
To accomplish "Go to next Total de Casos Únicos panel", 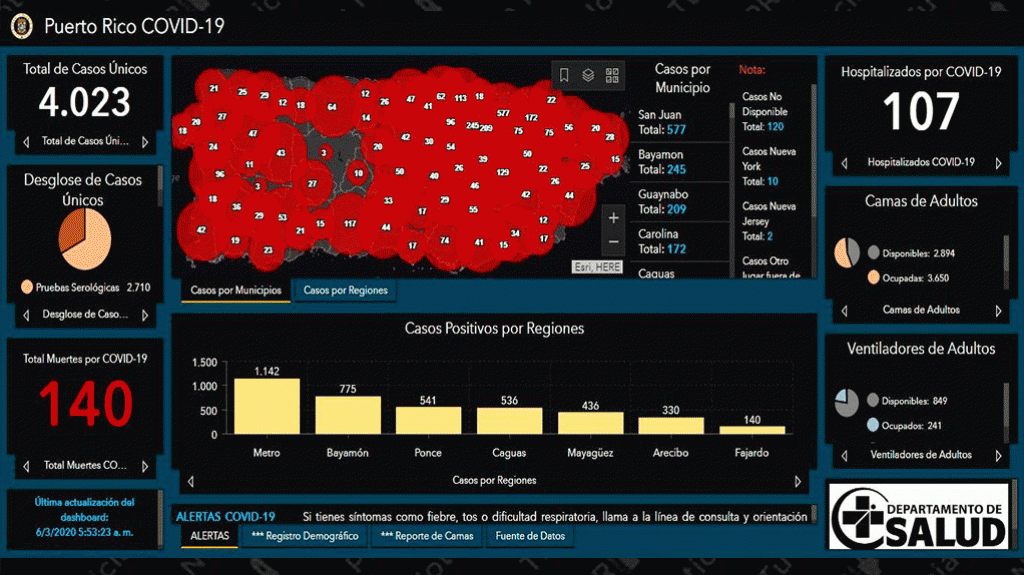I will click(145, 142).
